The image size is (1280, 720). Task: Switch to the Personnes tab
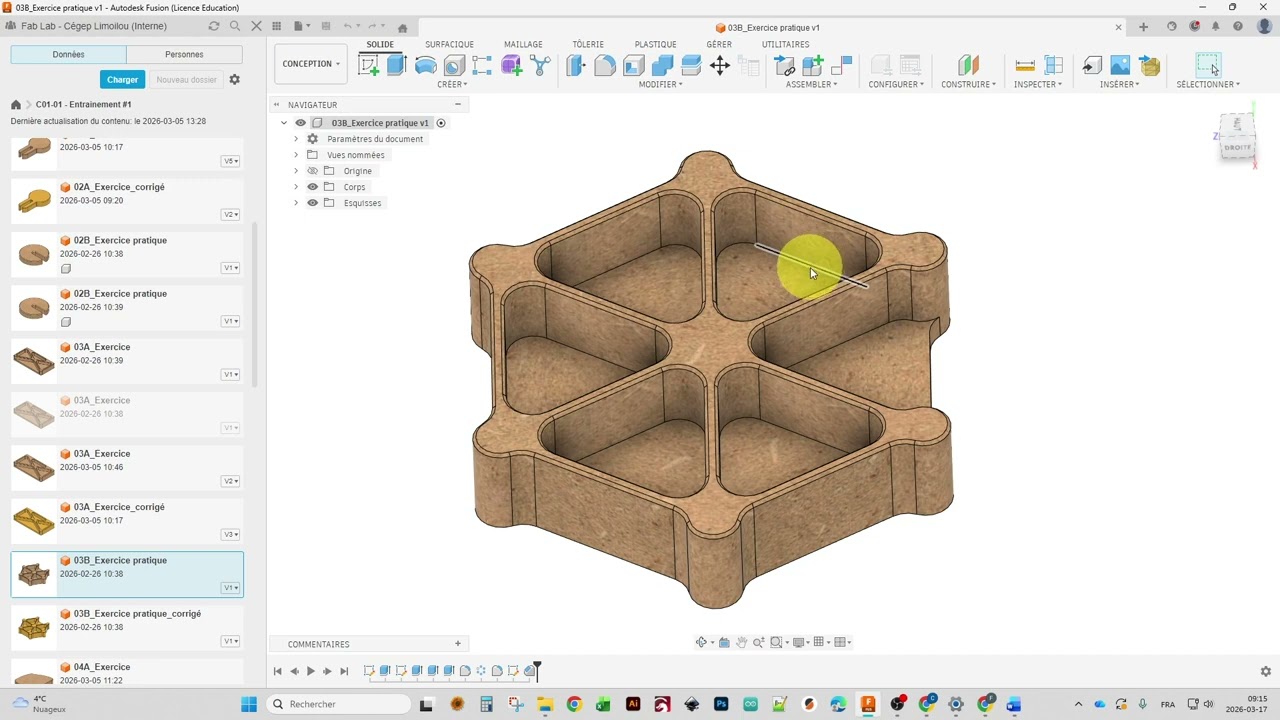point(184,54)
